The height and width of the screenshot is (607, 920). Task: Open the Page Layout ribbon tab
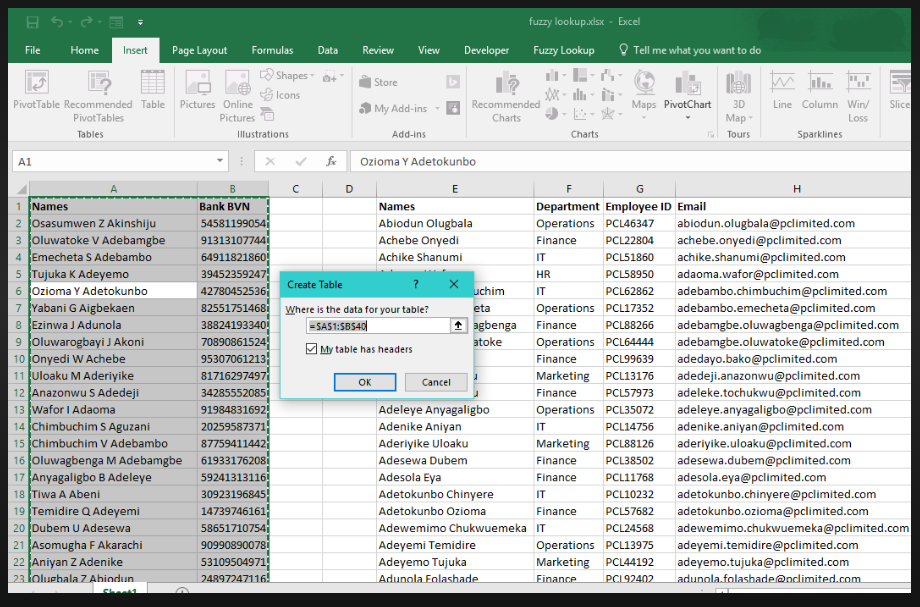point(199,50)
